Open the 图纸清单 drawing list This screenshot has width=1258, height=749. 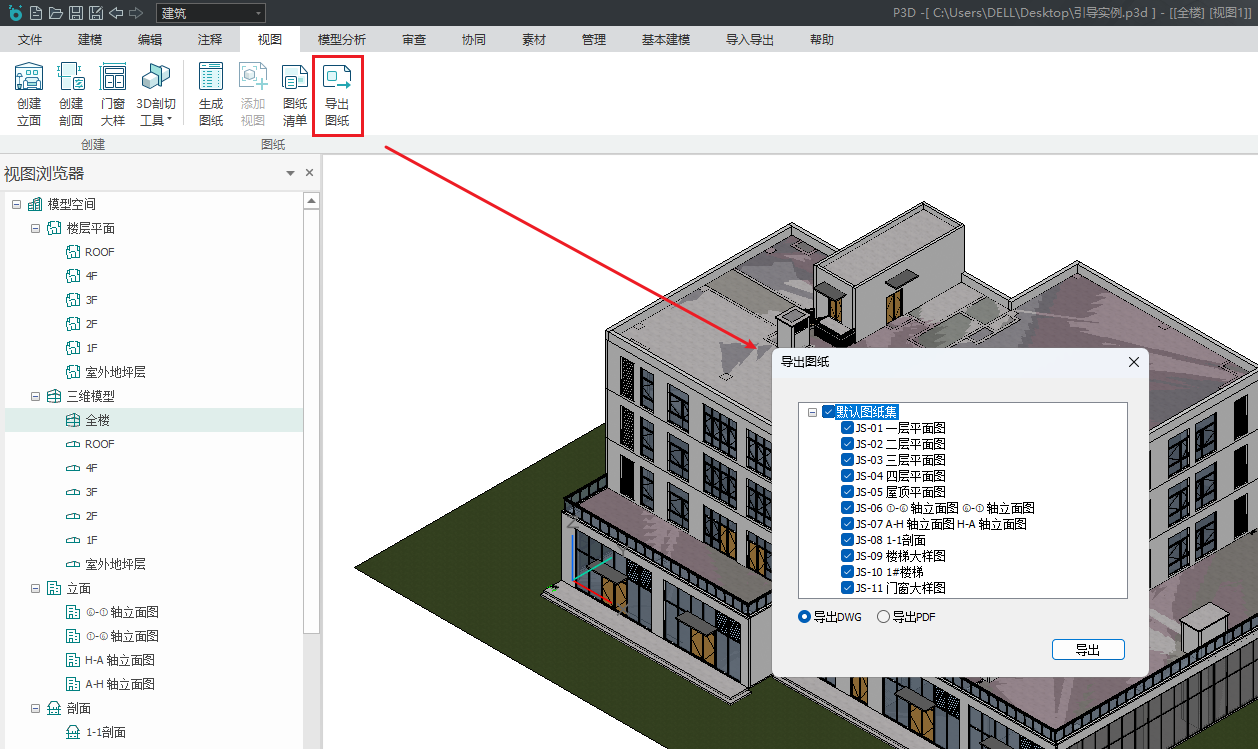(x=295, y=94)
